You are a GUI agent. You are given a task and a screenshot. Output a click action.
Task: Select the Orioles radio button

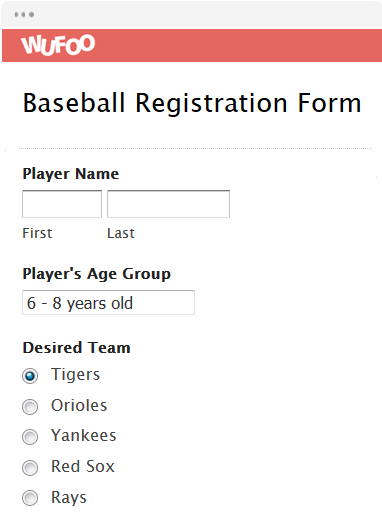(30, 407)
